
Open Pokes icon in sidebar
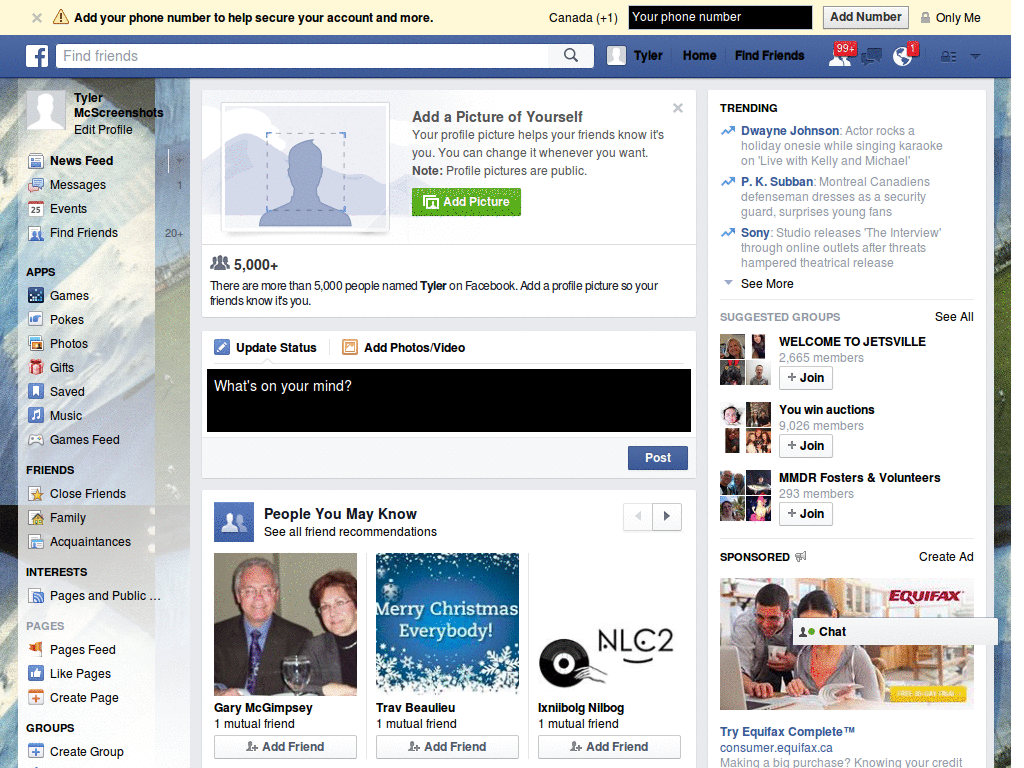coord(36,319)
